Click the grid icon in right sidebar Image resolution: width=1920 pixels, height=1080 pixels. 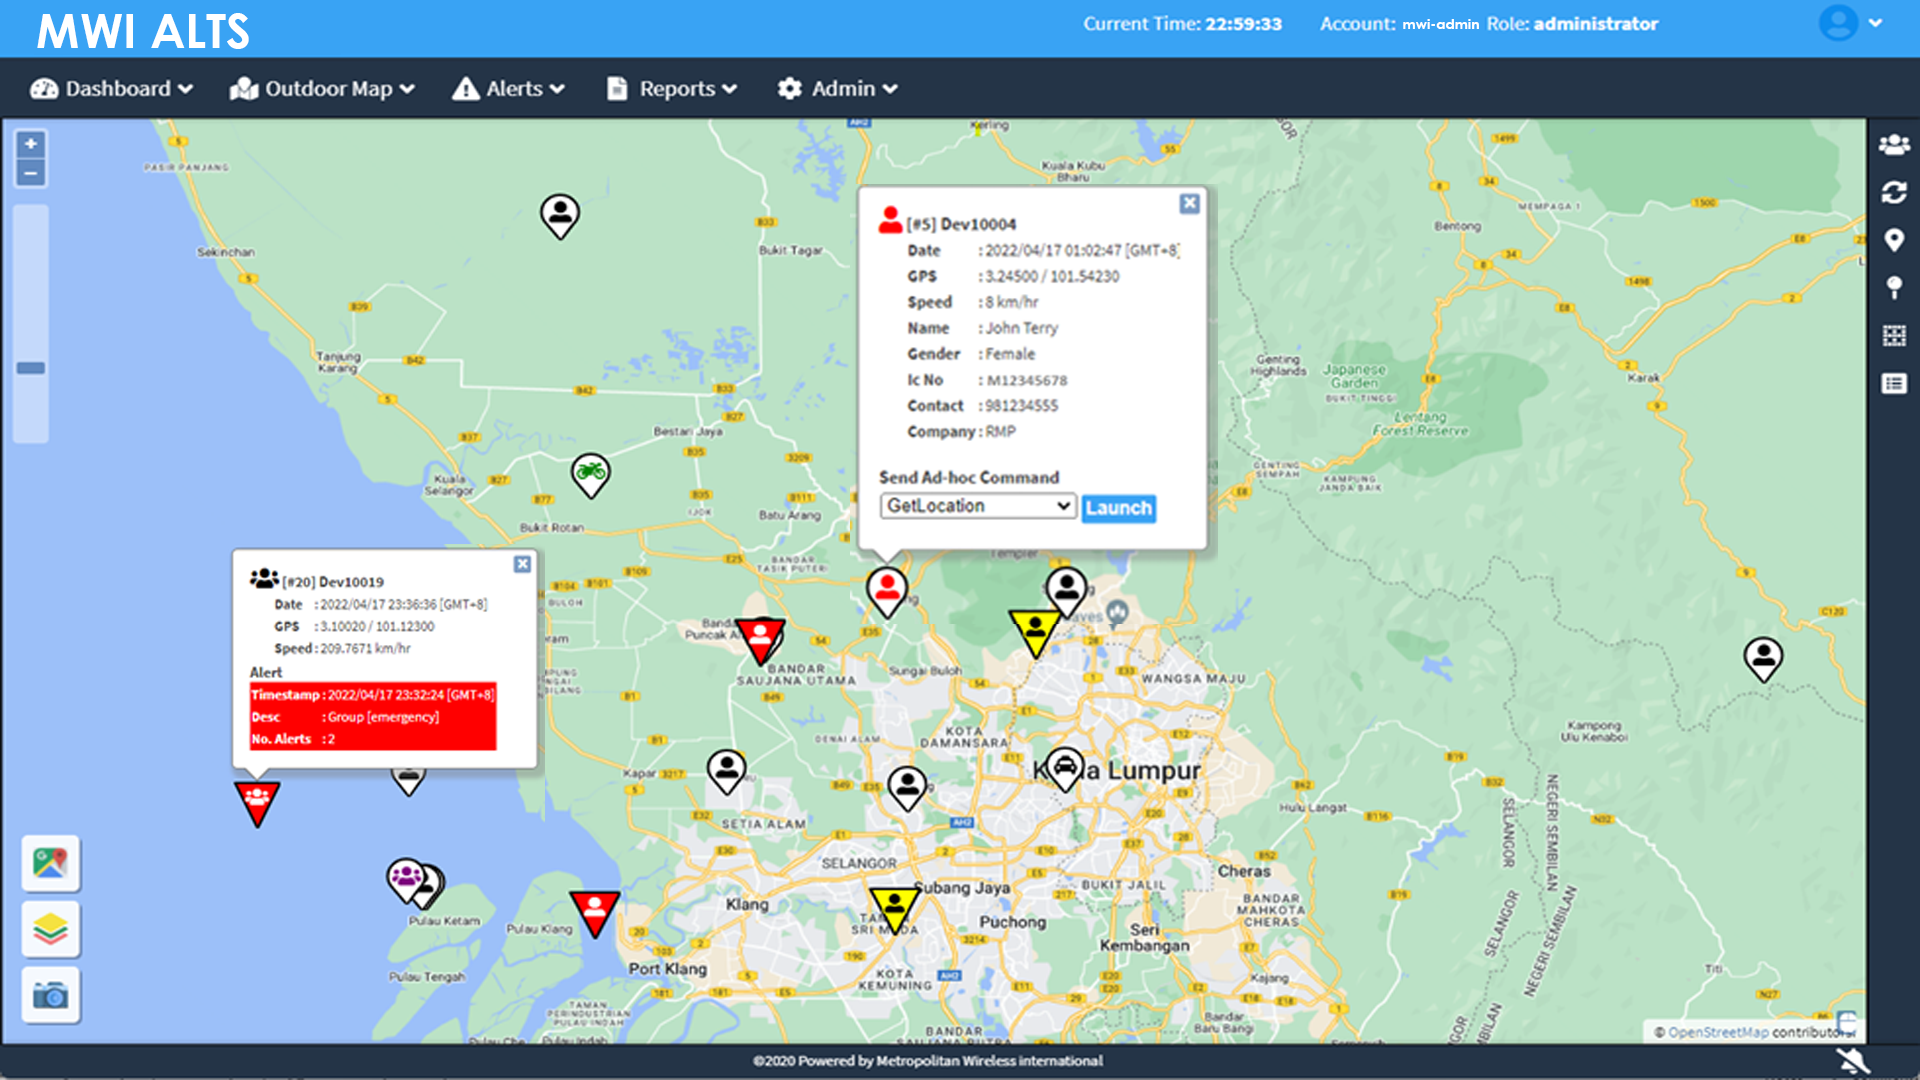1893,336
